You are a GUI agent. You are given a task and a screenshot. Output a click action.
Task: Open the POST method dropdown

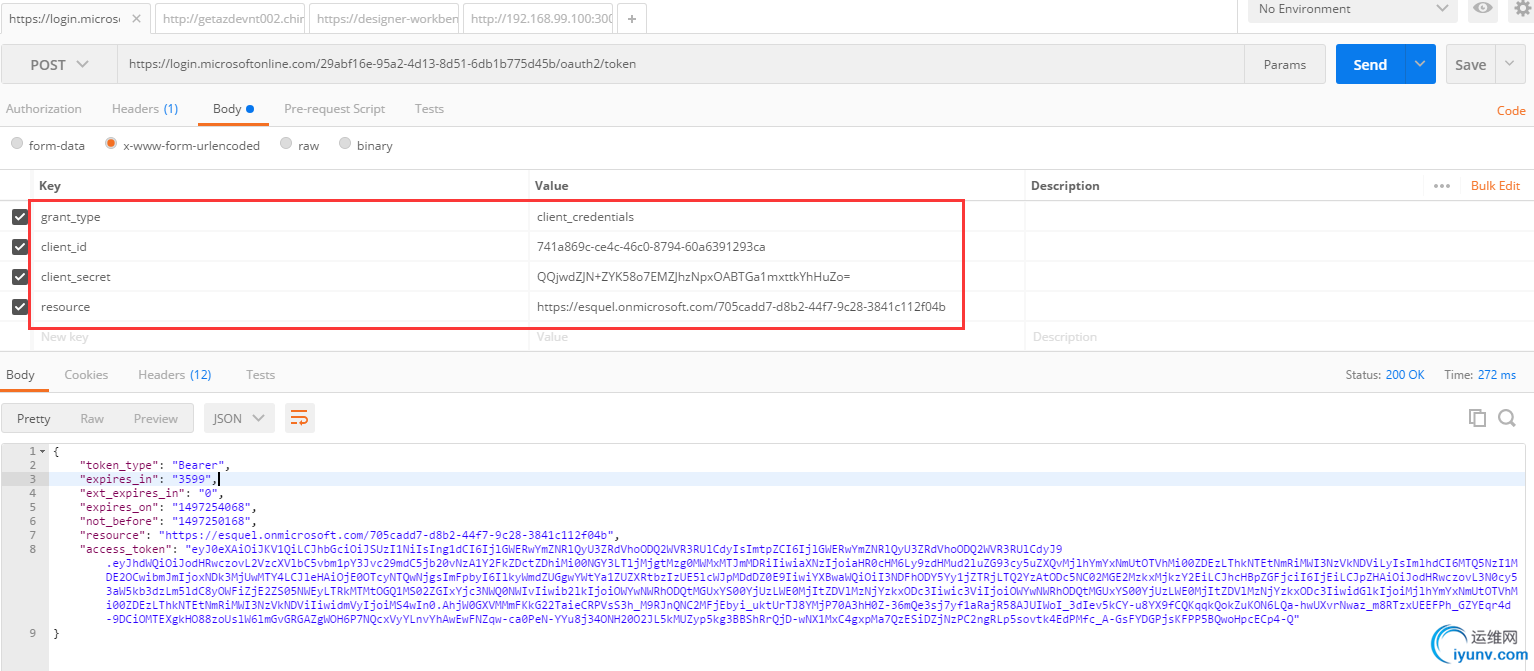(59, 64)
